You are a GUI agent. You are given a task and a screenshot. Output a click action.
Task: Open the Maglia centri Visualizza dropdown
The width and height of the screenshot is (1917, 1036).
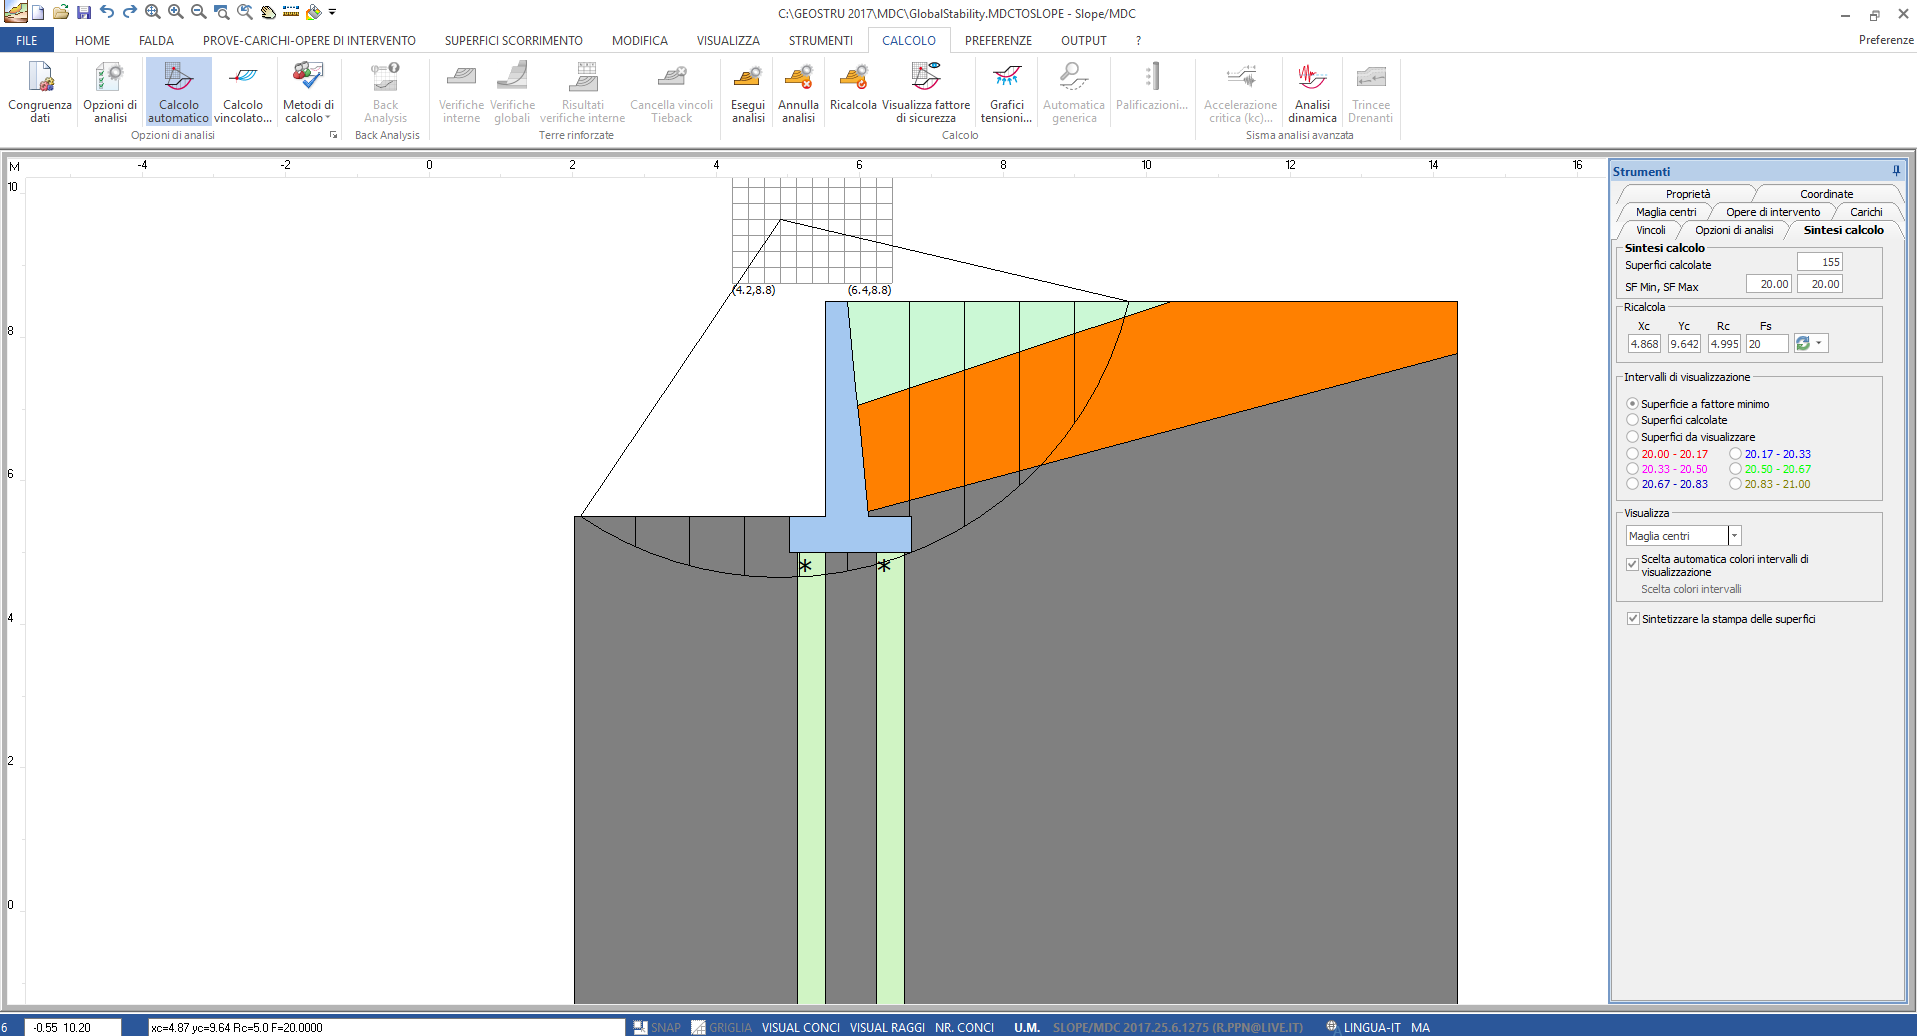[x=1735, y=536]
